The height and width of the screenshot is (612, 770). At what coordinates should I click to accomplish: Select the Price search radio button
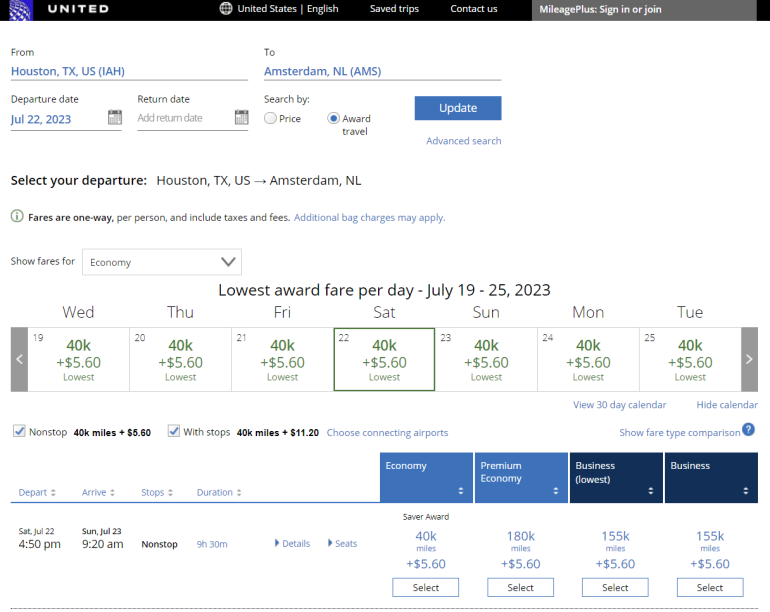point(271,119)
